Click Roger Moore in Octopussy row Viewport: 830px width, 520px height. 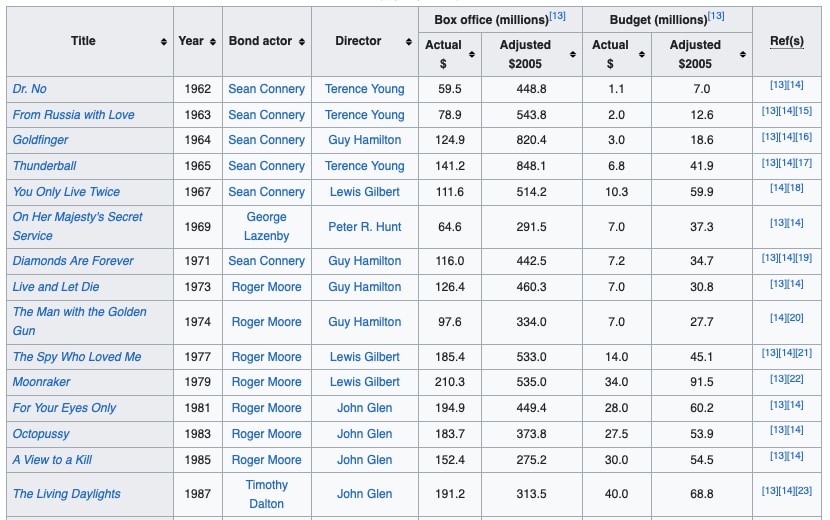pos(266,434)
